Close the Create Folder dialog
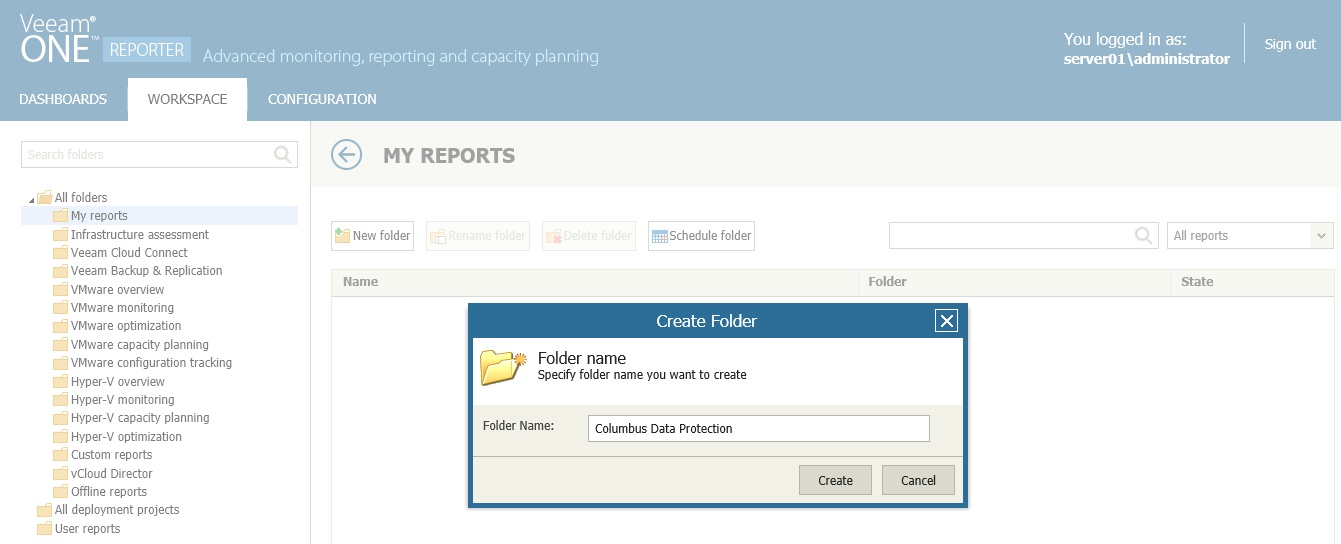Image resolution: width=1341 pixels, height=544 pixels. (x=946, y=321)
